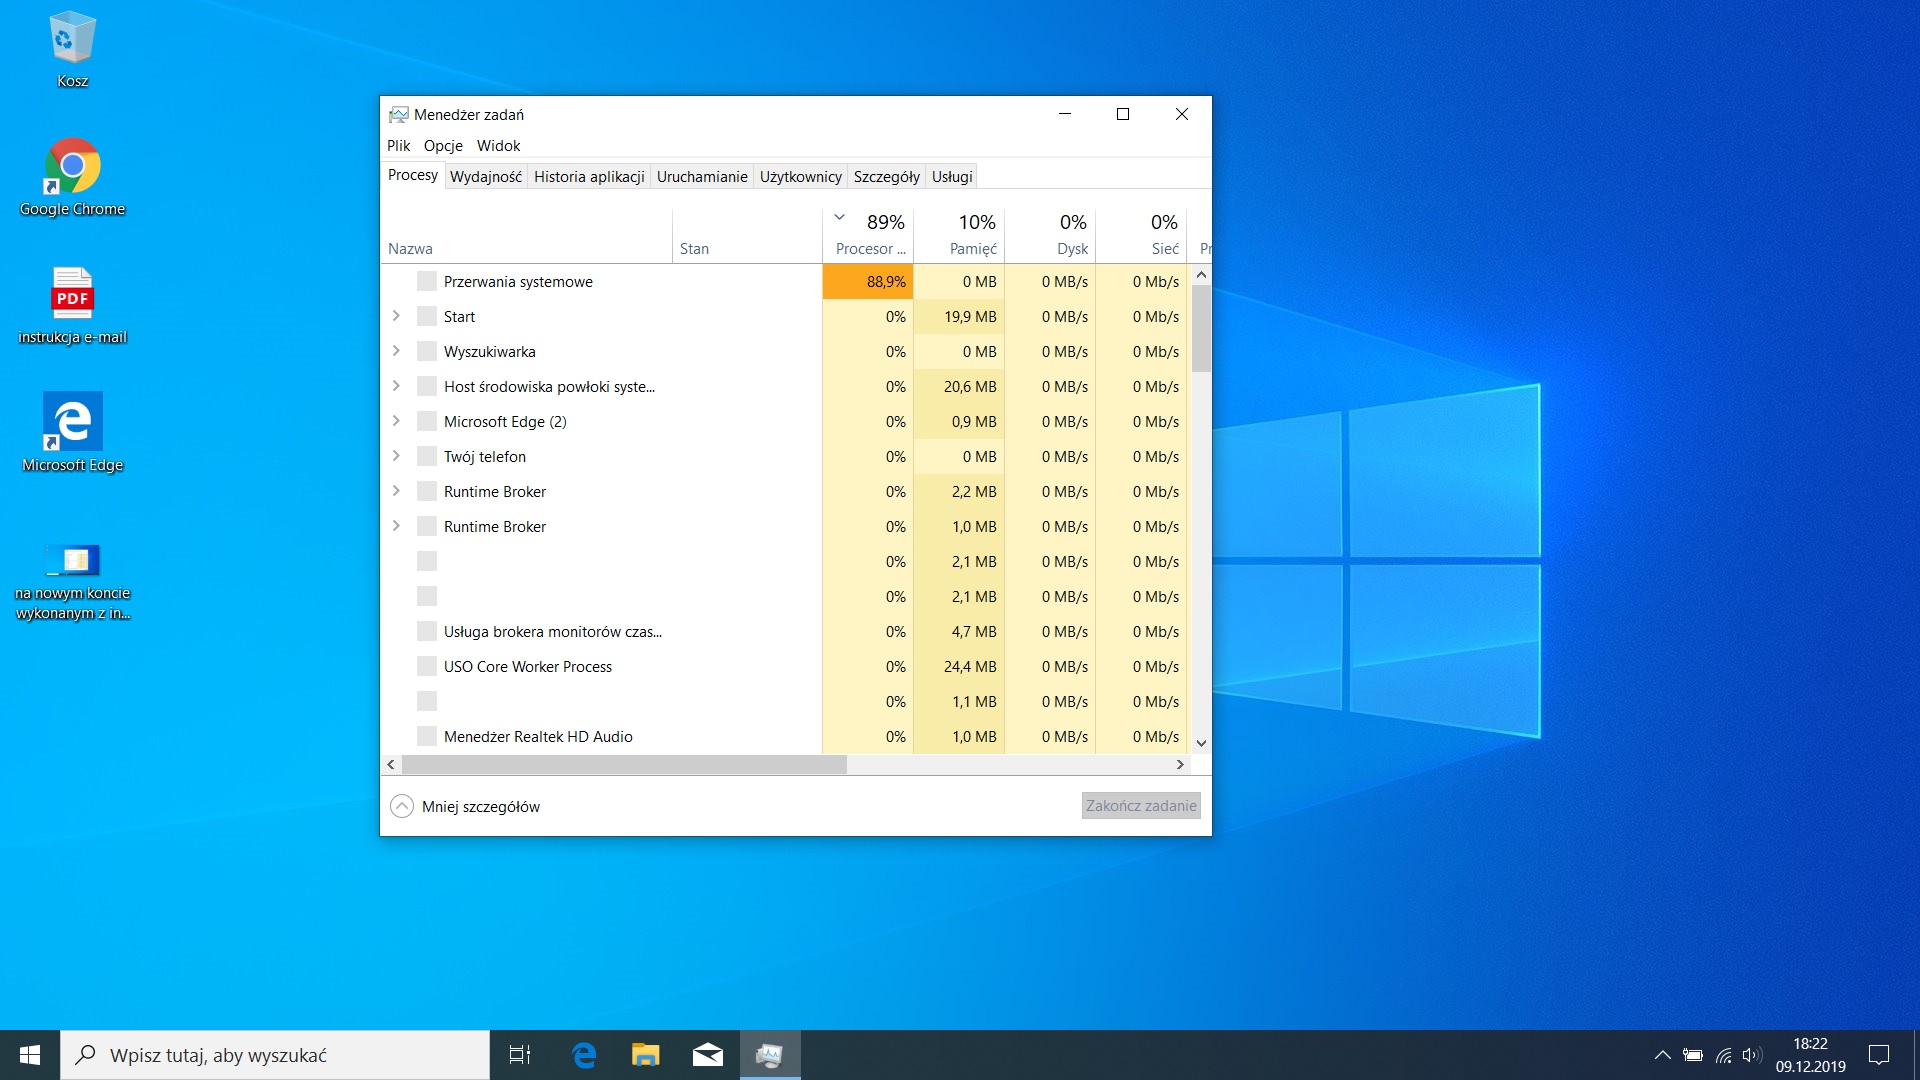Screen dimensions: 1920x1080
Task: Open instrukcja e-mail PDF file
Action: pyautogui.click(x=72, y=295)
